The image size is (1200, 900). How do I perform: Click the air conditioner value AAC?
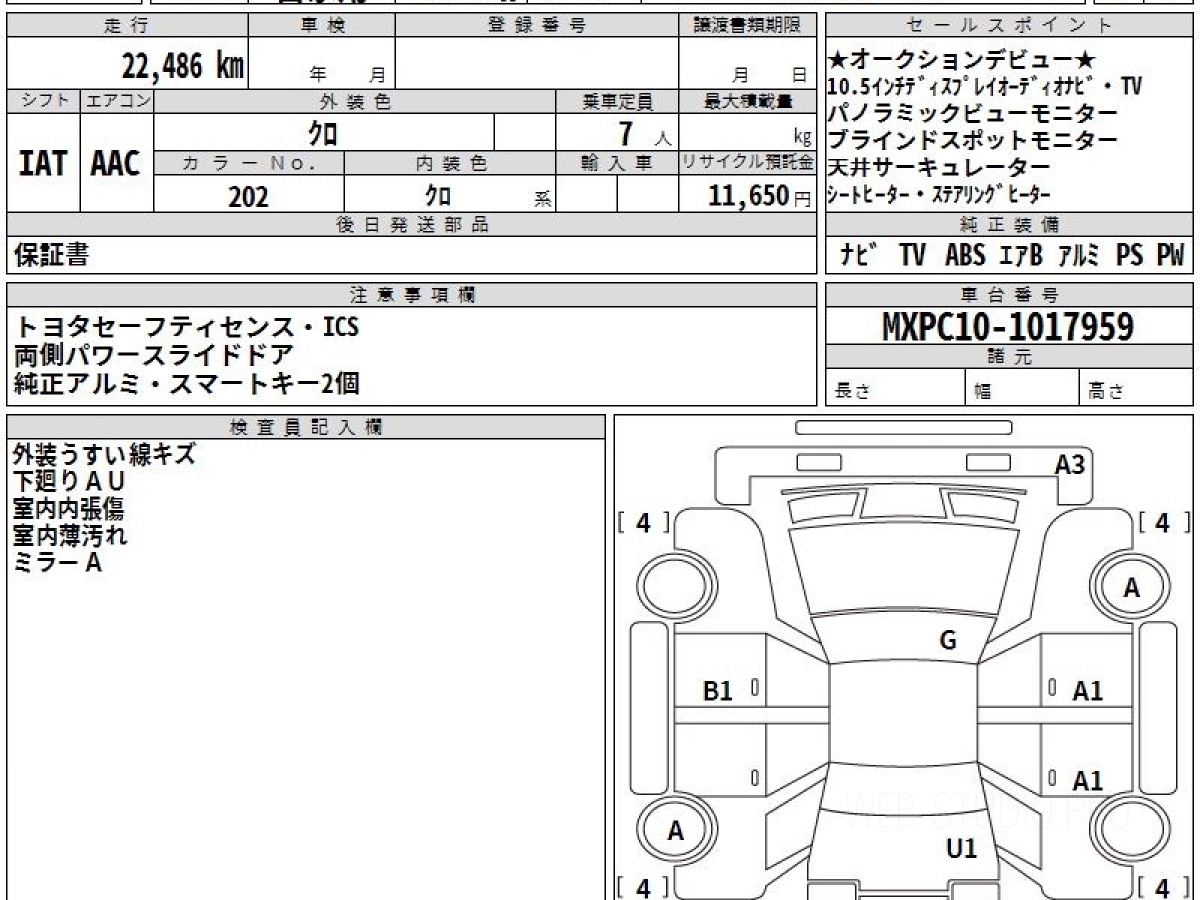coord(116,164)
